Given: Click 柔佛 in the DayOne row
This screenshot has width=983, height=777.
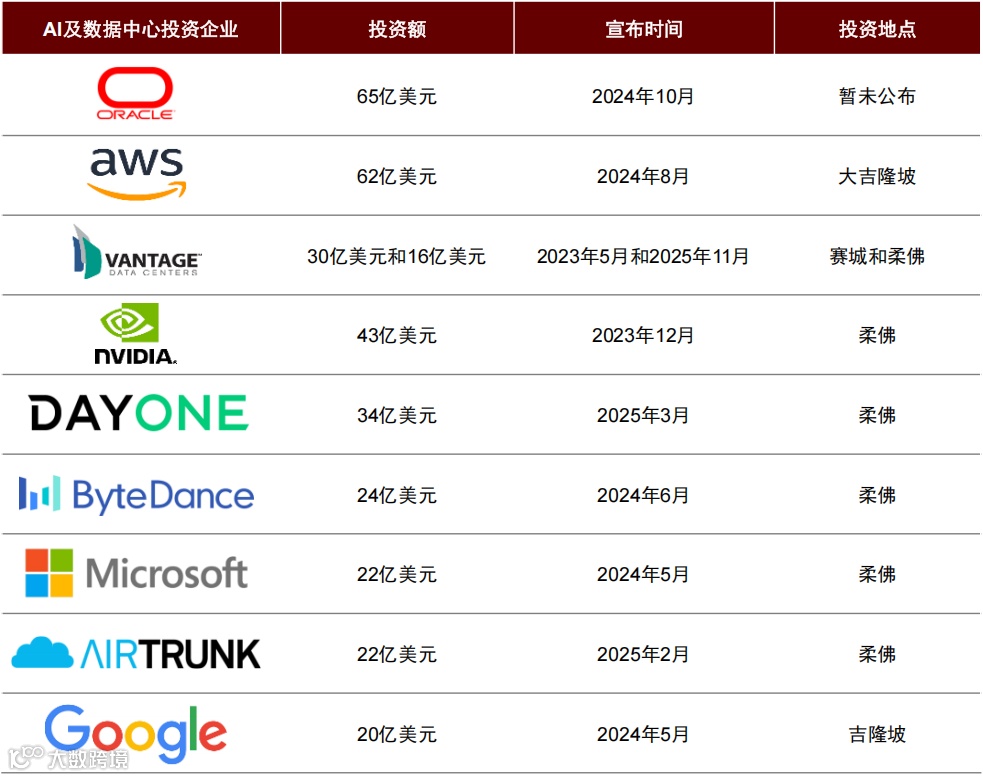Looking at the screenshot, I should click(877, 415).
